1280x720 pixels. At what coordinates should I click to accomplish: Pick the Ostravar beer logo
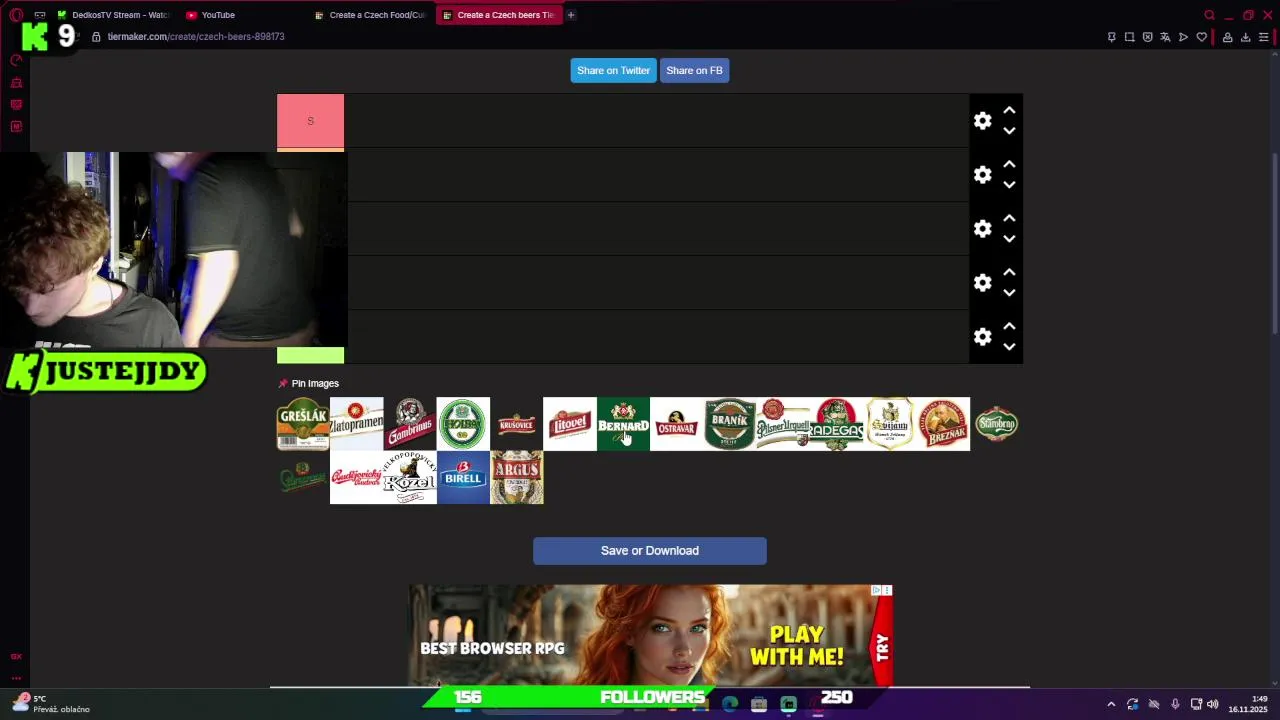677,424
